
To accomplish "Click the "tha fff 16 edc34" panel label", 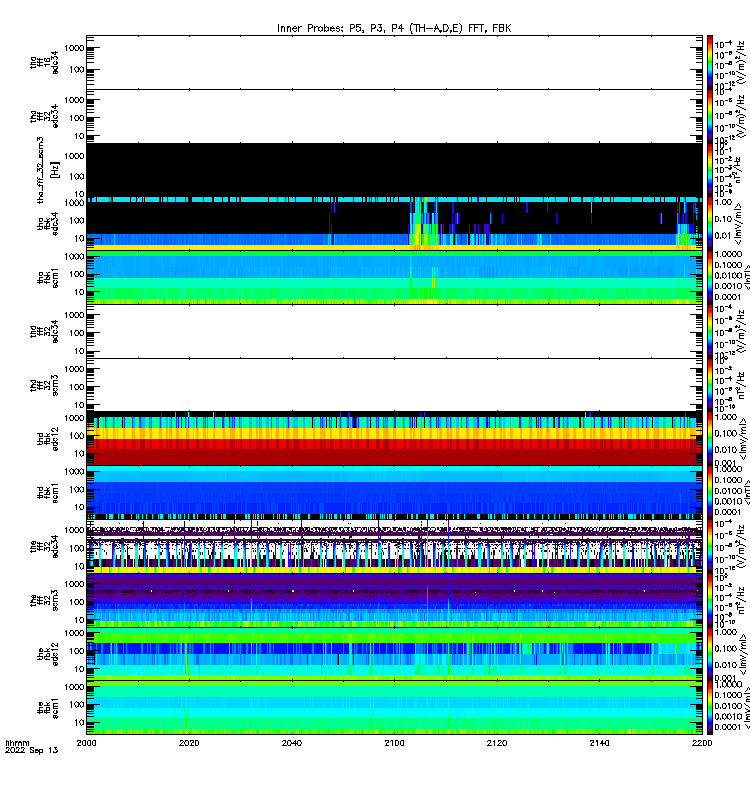I will pos(44,63).
